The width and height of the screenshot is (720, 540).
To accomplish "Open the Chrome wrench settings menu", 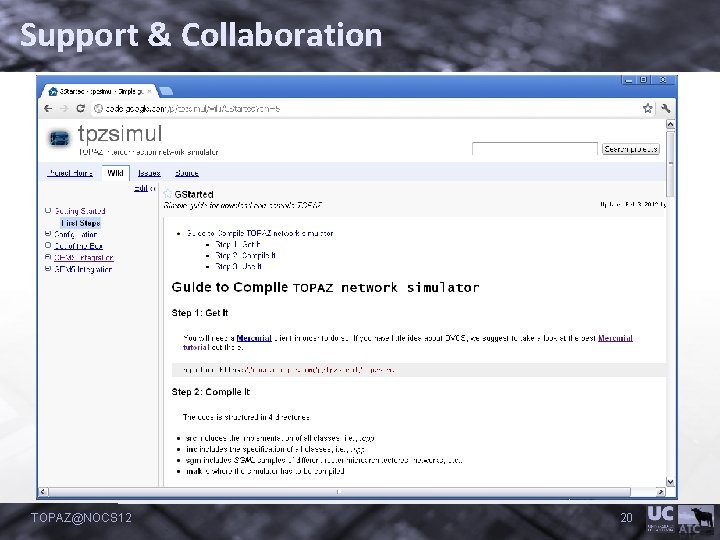I will pos(665,108).
